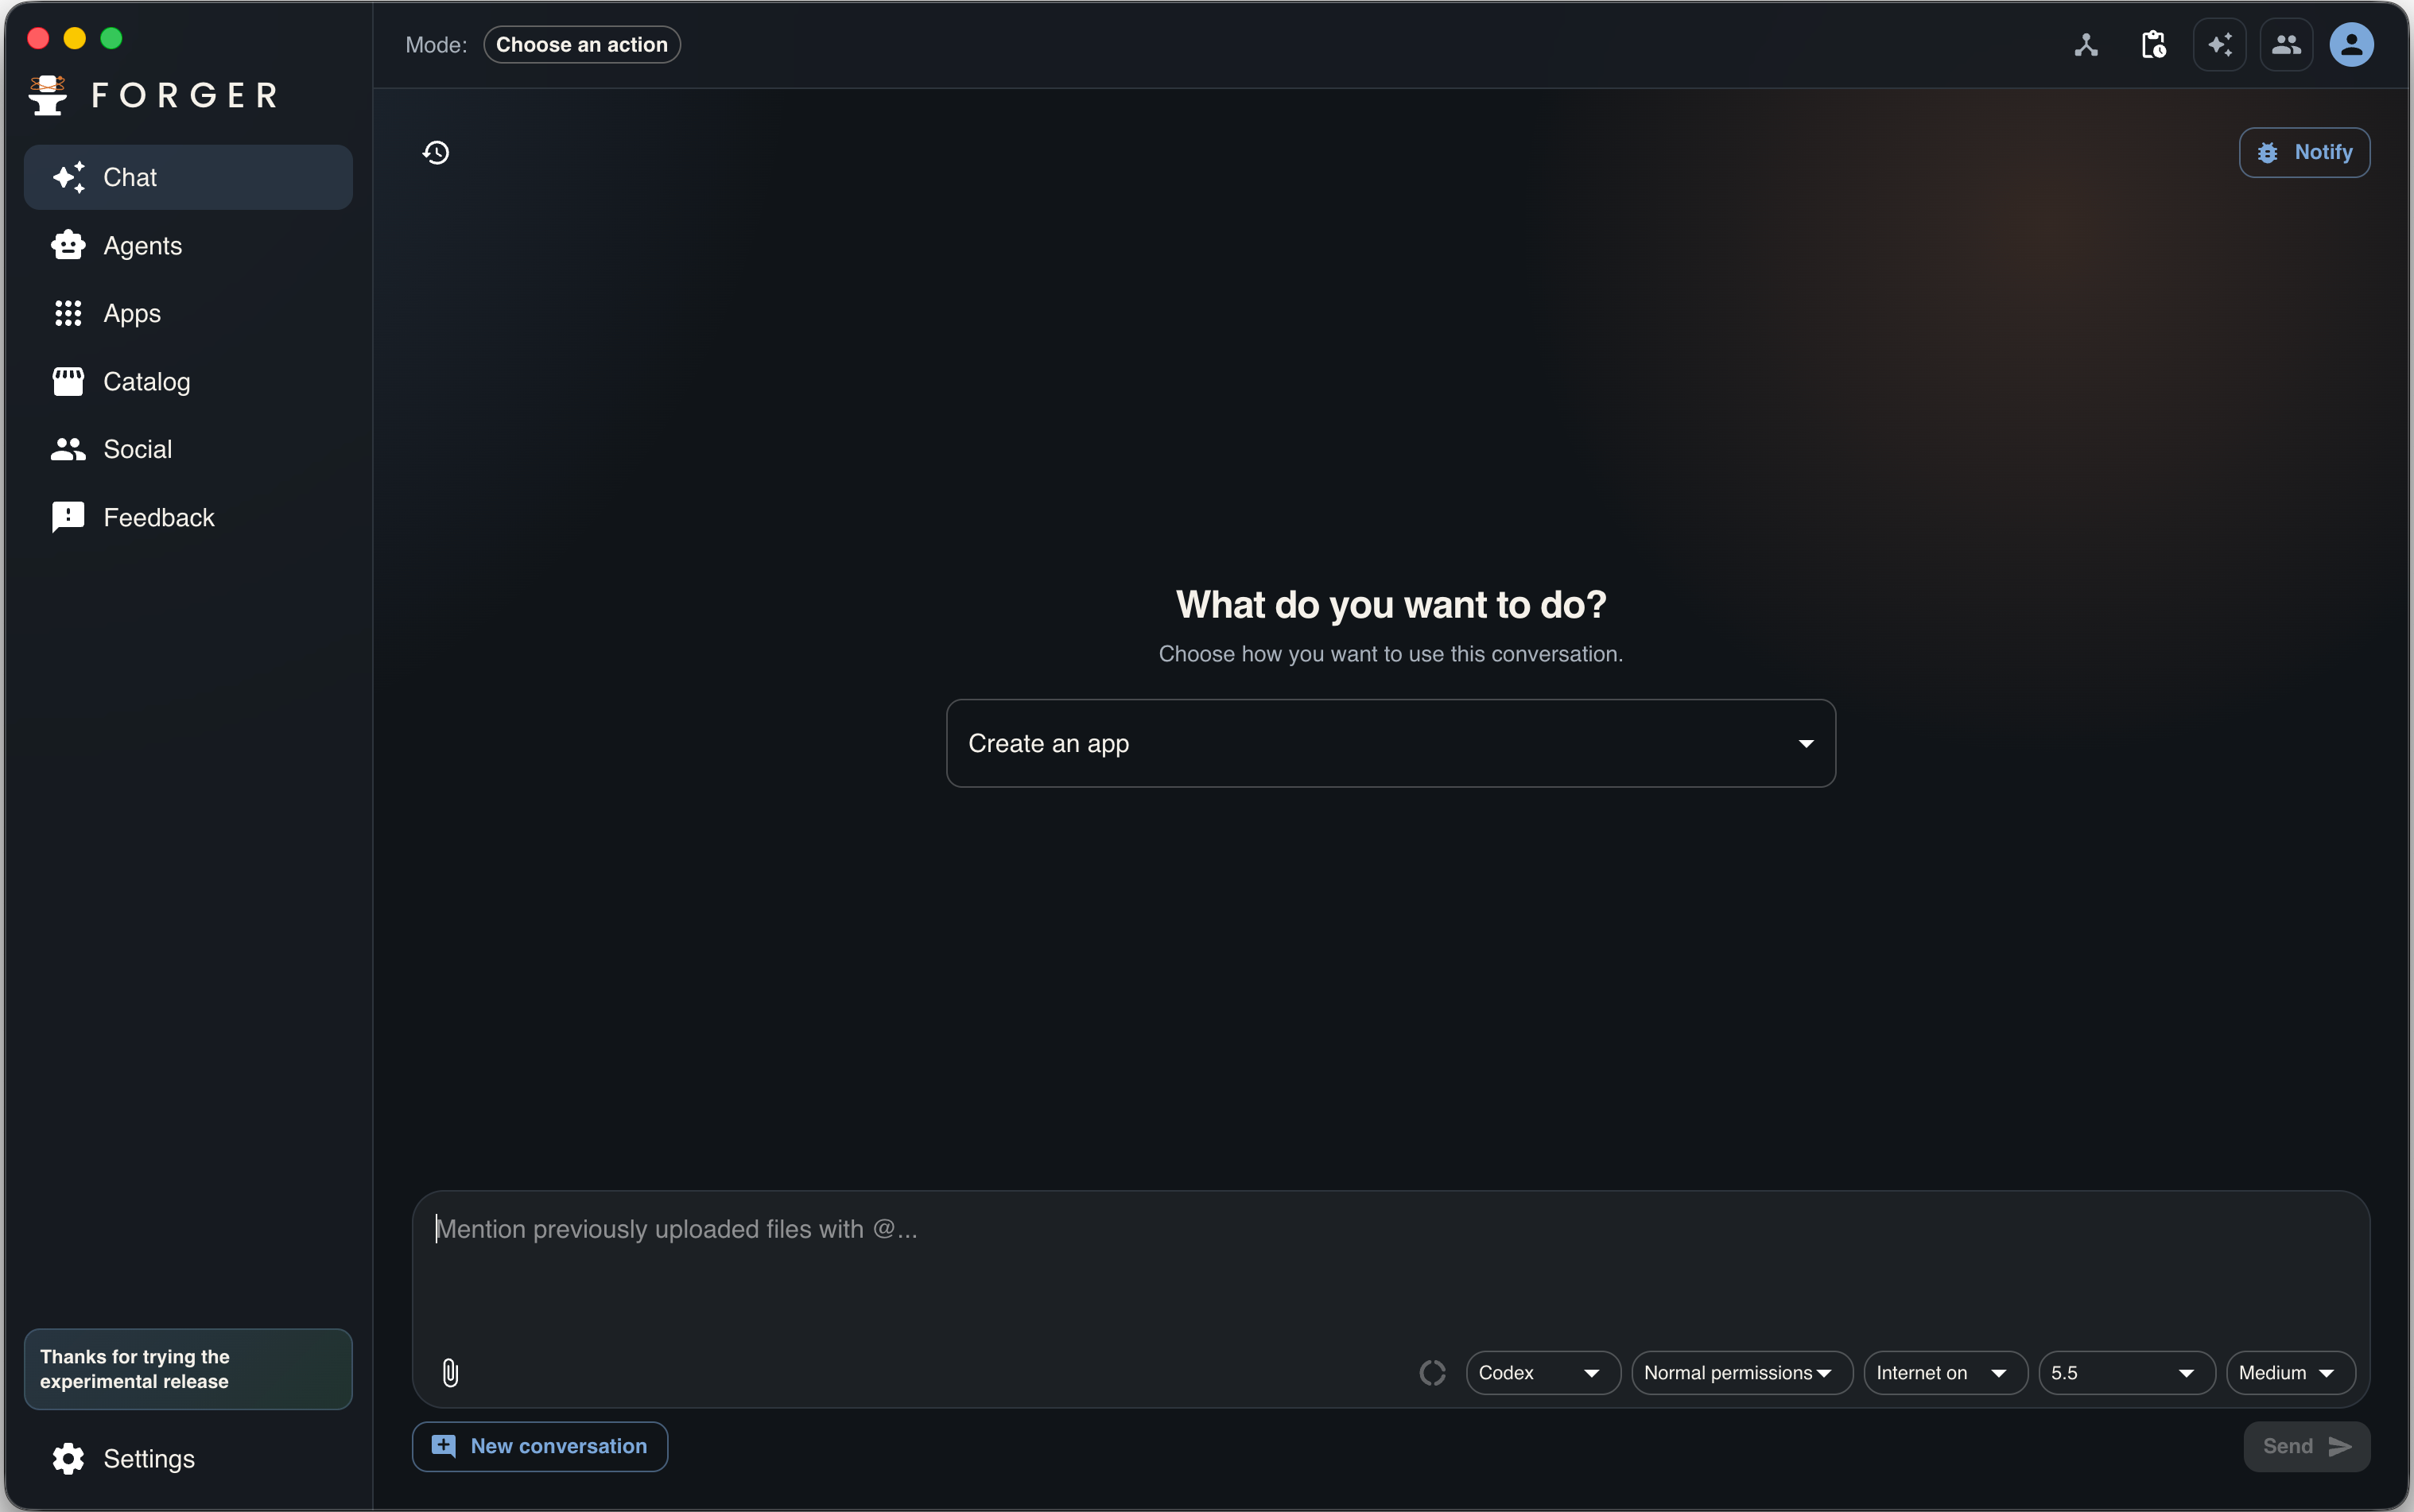Viewport: 2414px width, 1512px height.
Task: Click the Chat sparkle icon
Action: 68,177
